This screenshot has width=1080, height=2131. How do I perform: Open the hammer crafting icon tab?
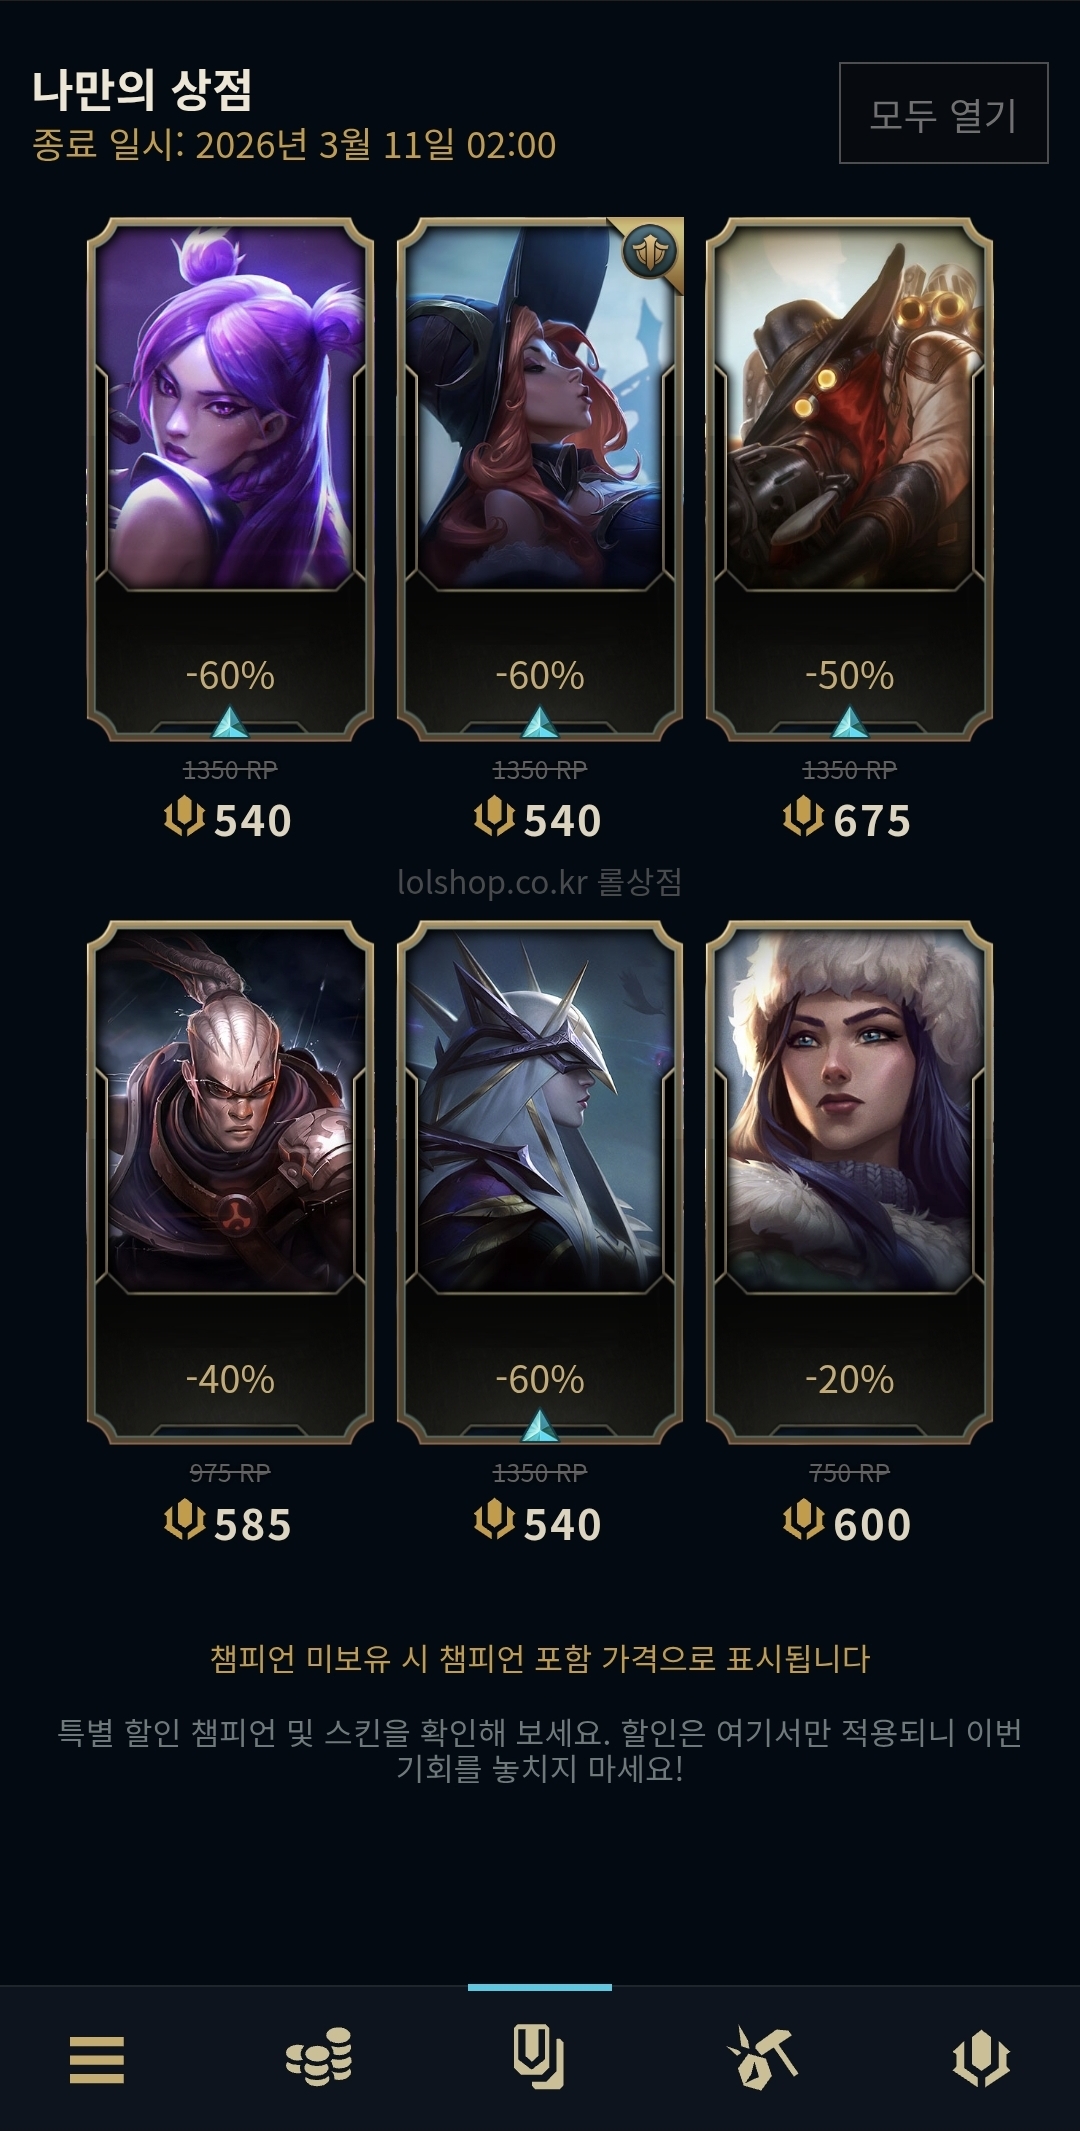[x=762, y=2058]
